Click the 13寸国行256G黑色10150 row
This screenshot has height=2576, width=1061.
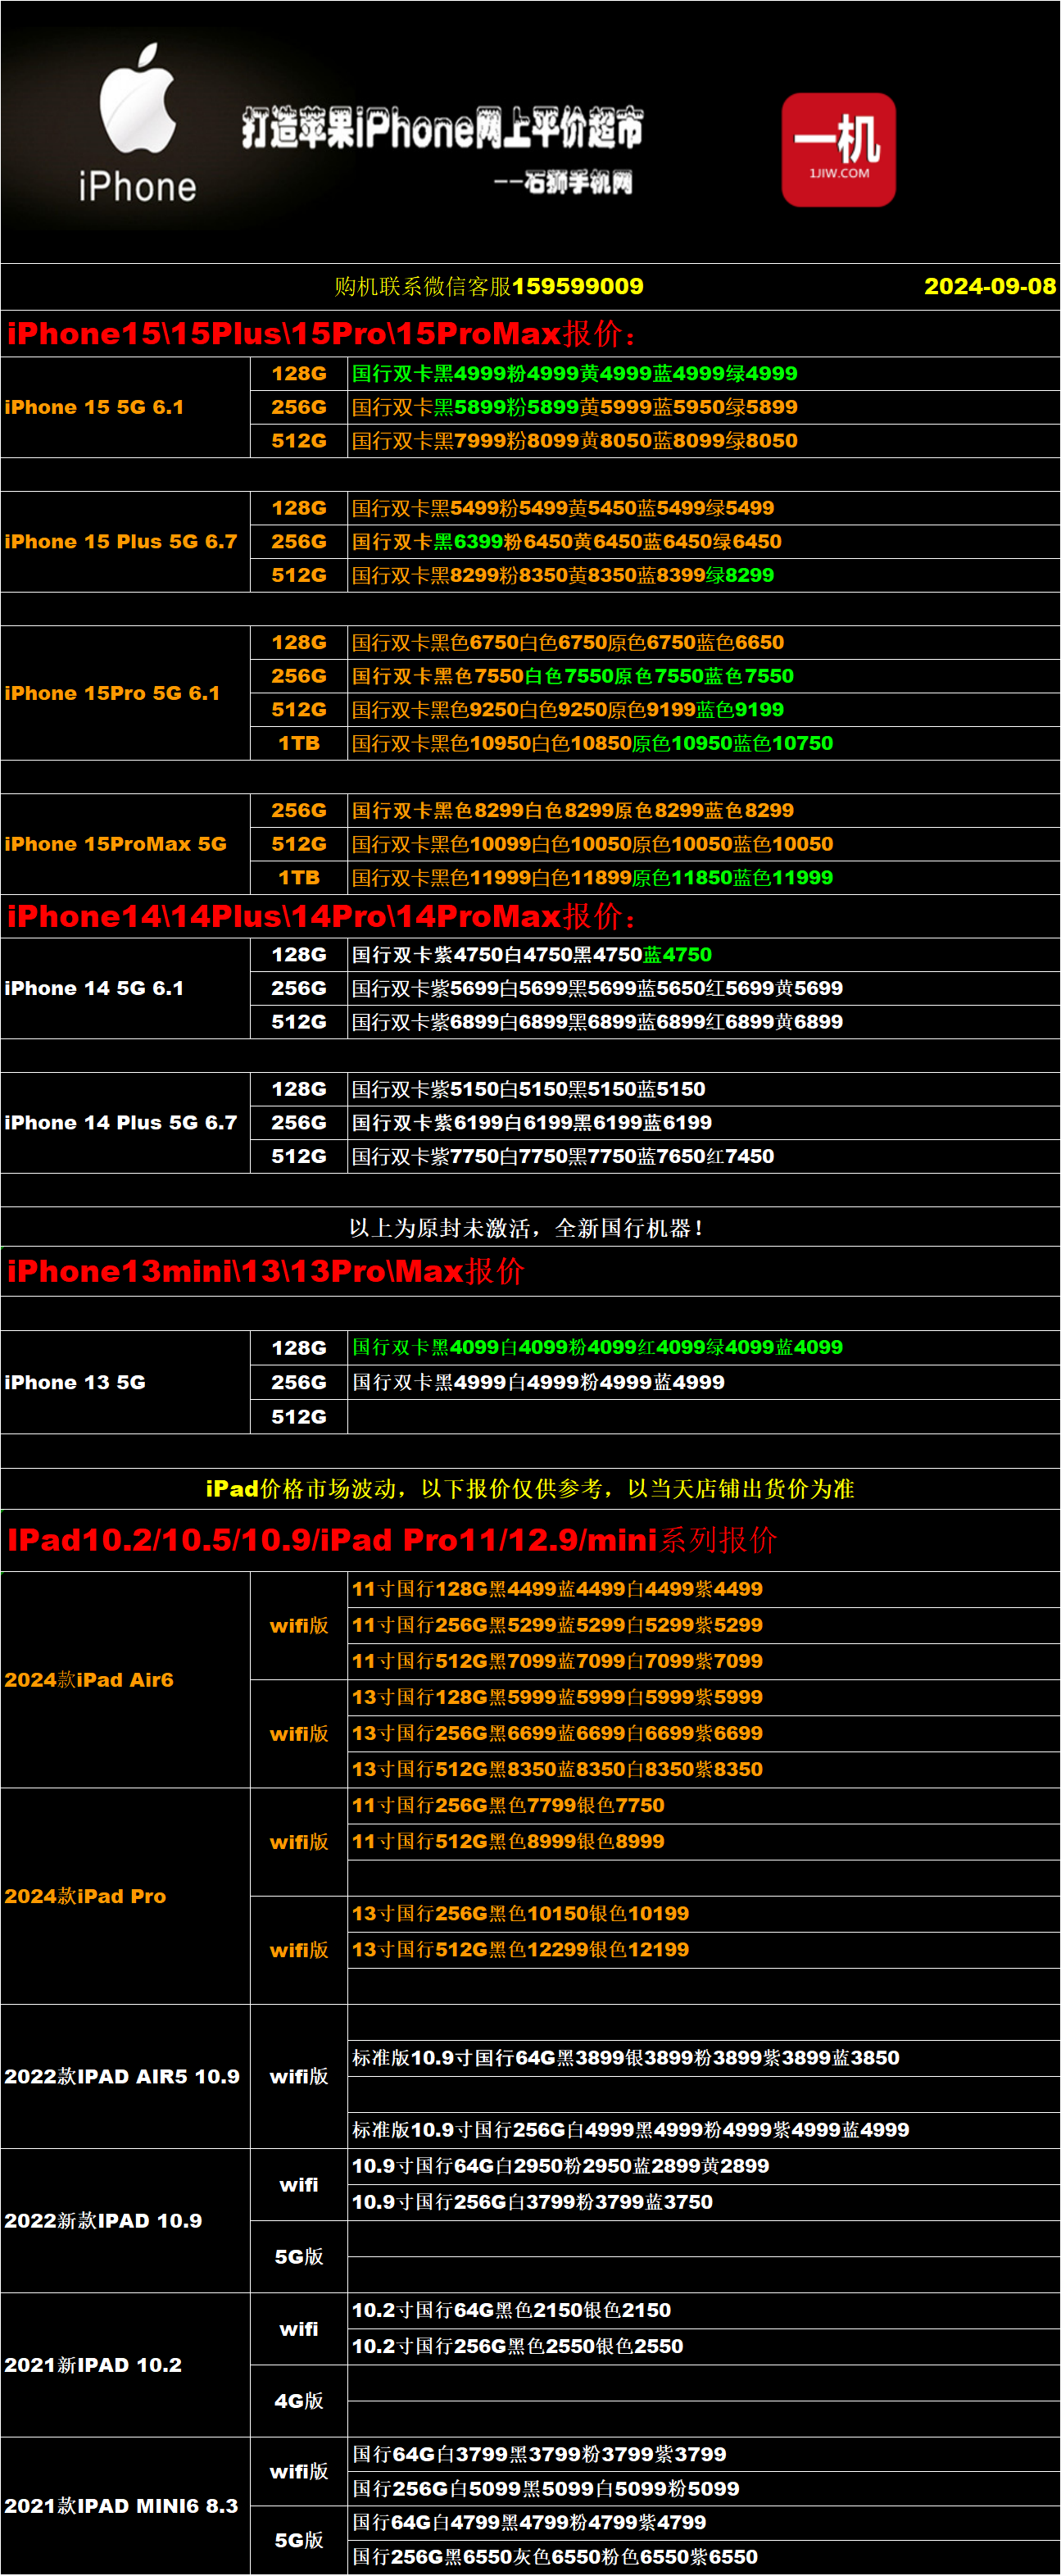pos(703,1913)
